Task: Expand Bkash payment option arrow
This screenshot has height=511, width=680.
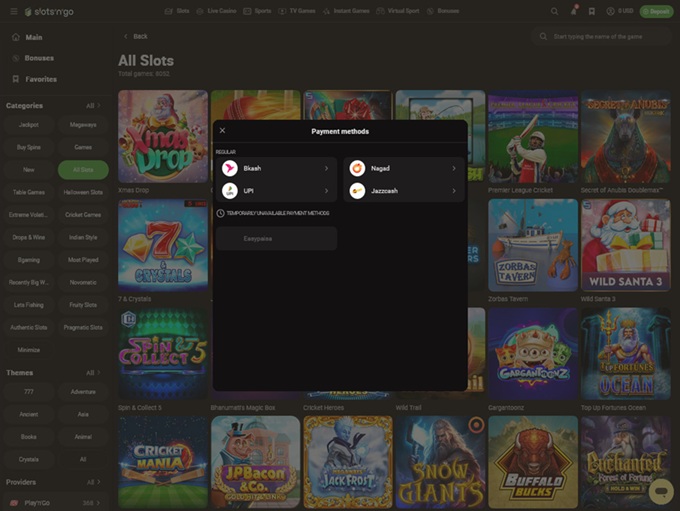Action: coord(326,168)
